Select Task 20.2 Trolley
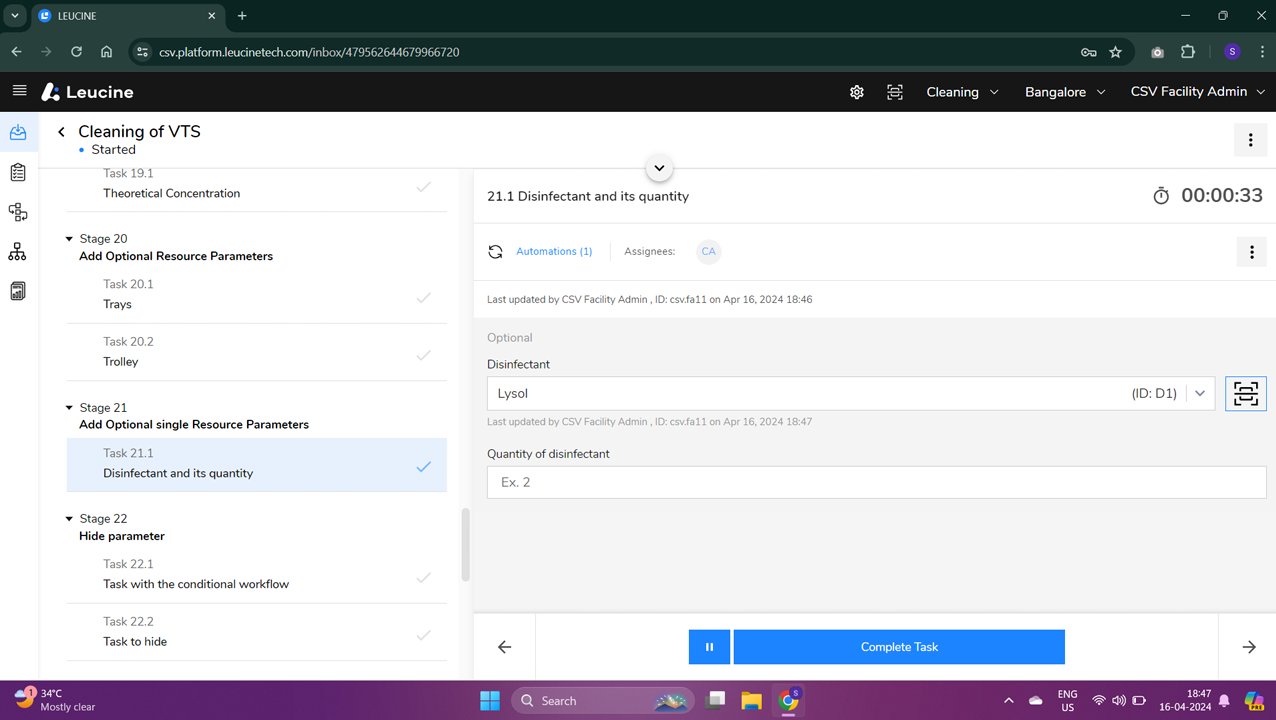This screenshot has height=720, width=1276. tap(257, 352)
